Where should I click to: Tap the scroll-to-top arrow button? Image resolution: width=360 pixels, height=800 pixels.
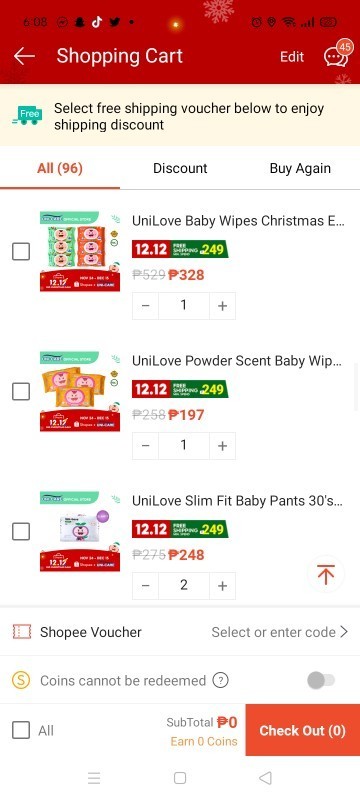click(325, 574)
